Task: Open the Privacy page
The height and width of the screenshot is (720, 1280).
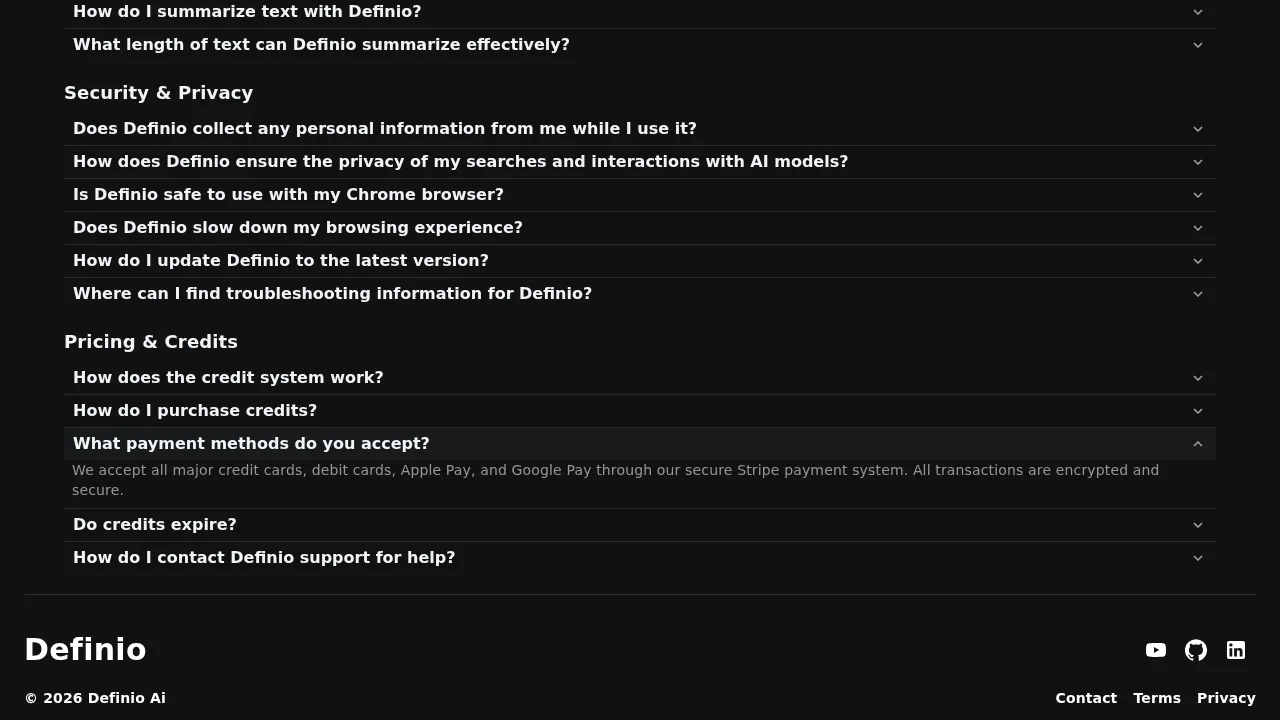Action: pyautogui.click(x=1226, y=697)
